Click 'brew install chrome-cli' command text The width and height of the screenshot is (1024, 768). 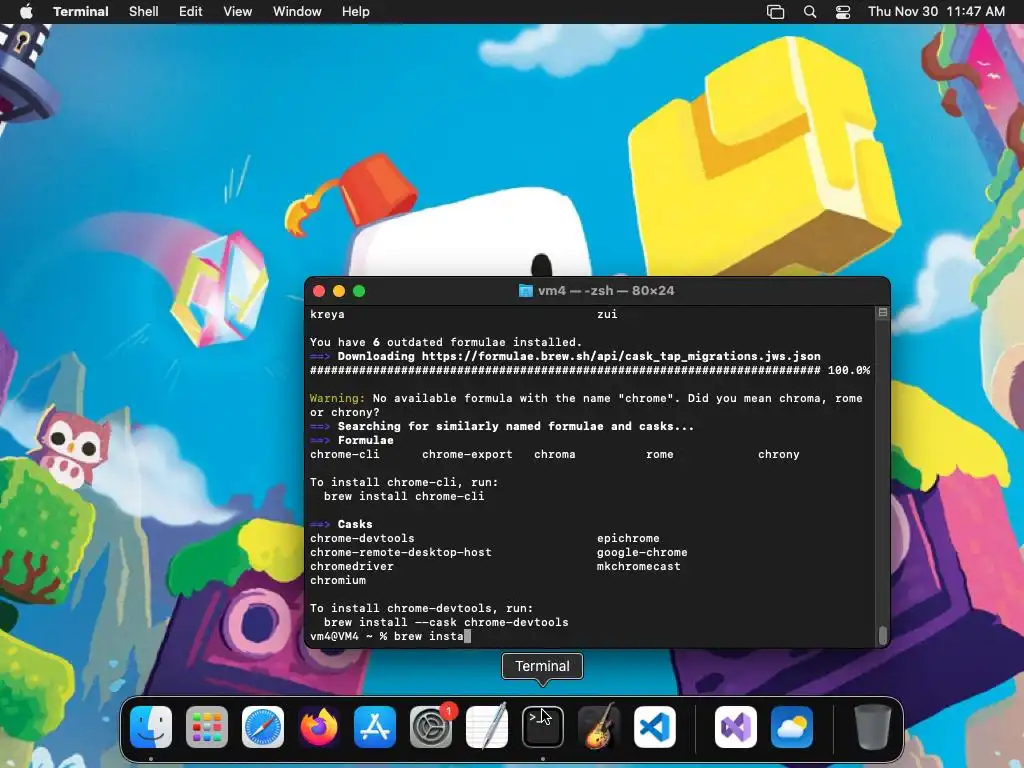(x=404, y=496)
